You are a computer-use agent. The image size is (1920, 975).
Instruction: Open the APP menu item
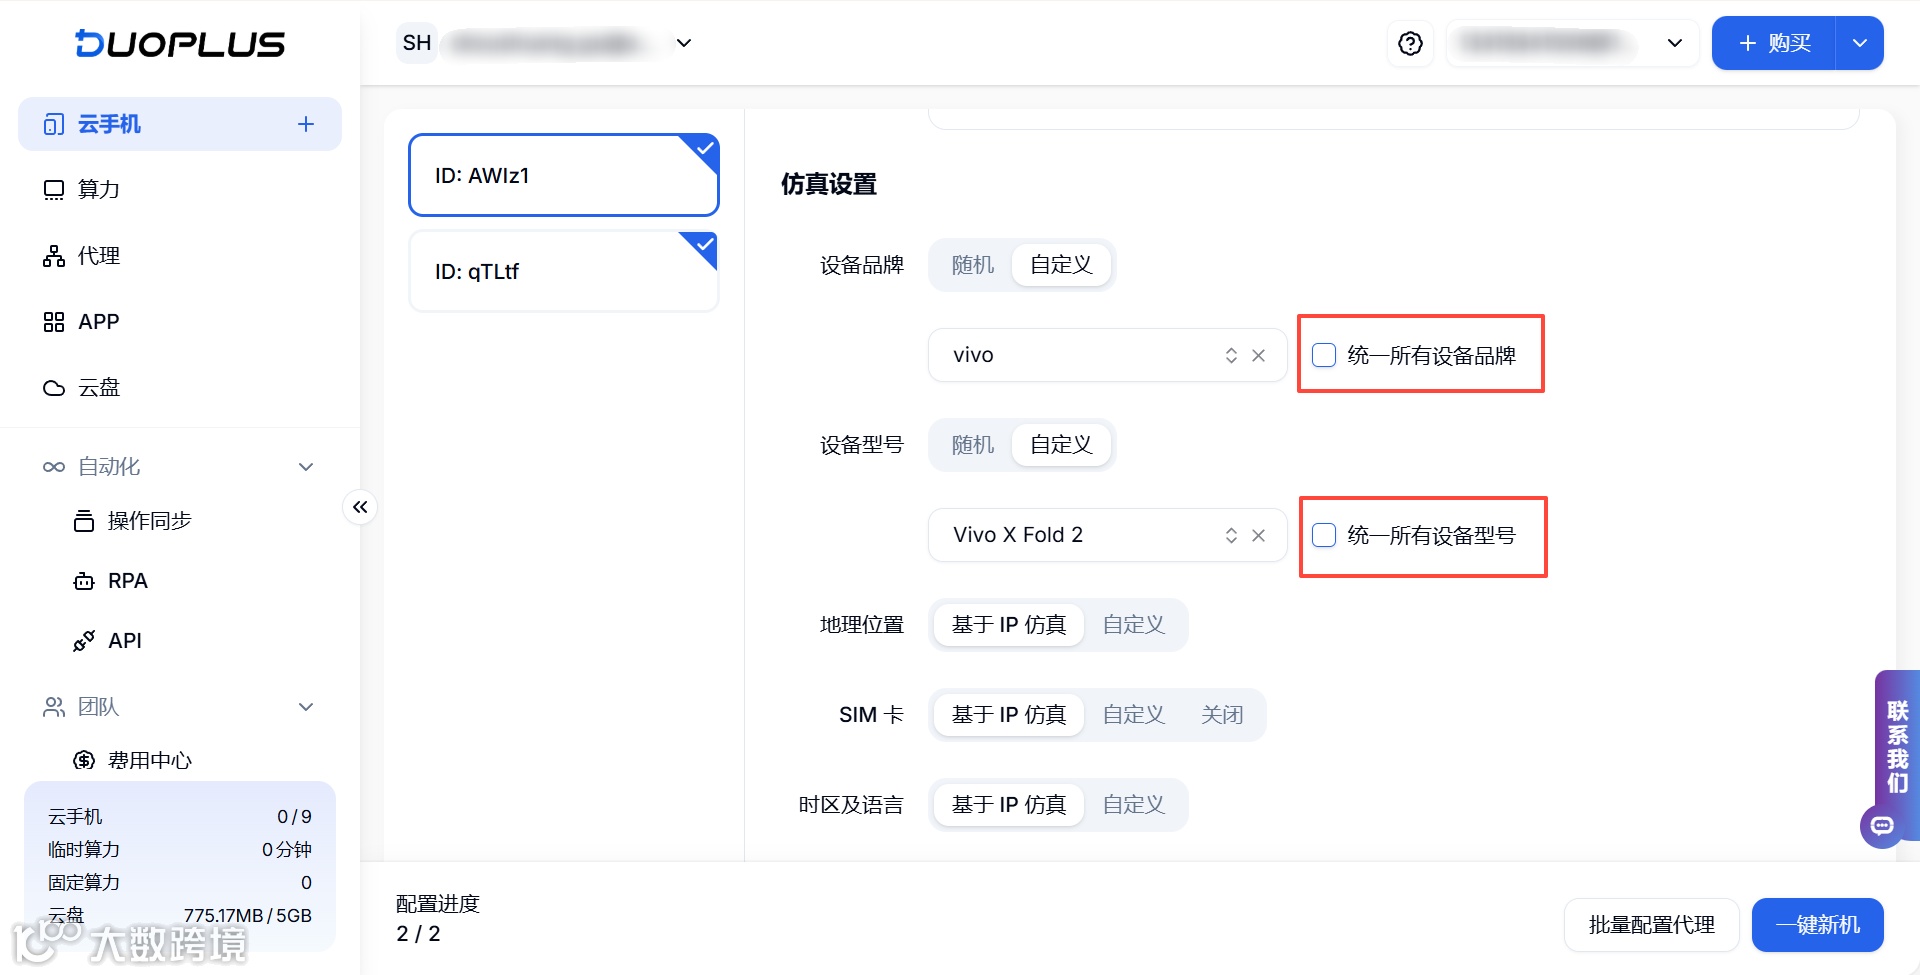(180, 322)
